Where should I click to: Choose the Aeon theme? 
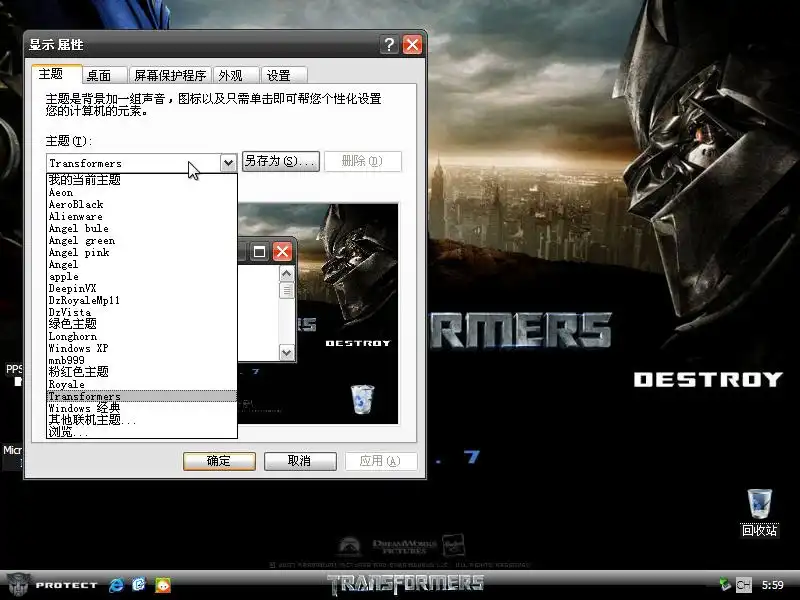coord(142,192)
